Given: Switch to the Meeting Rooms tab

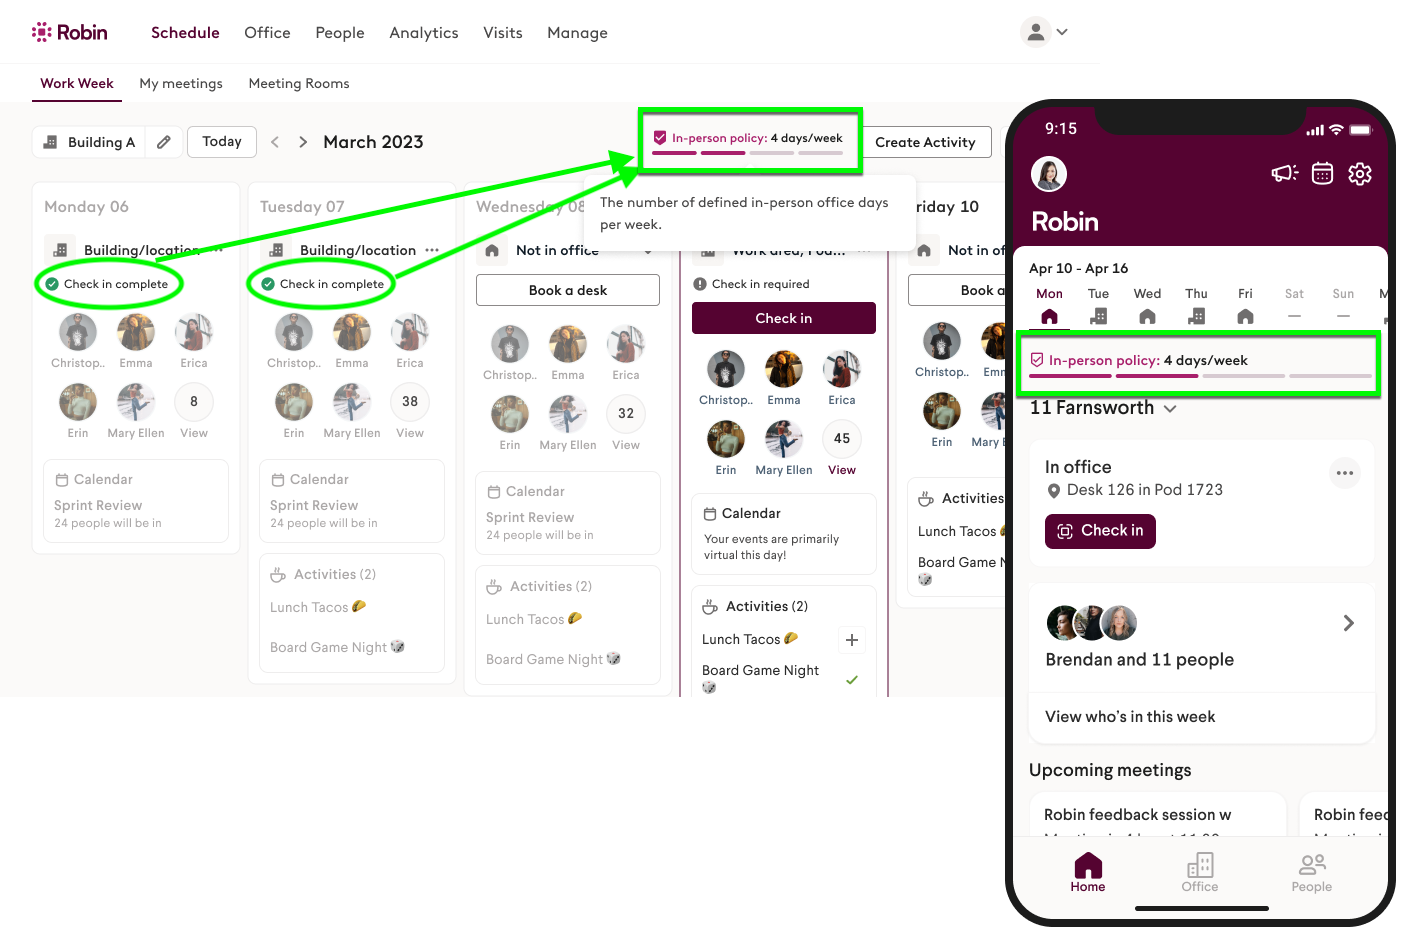Looking at the screenshot, I should click(299, 84).
